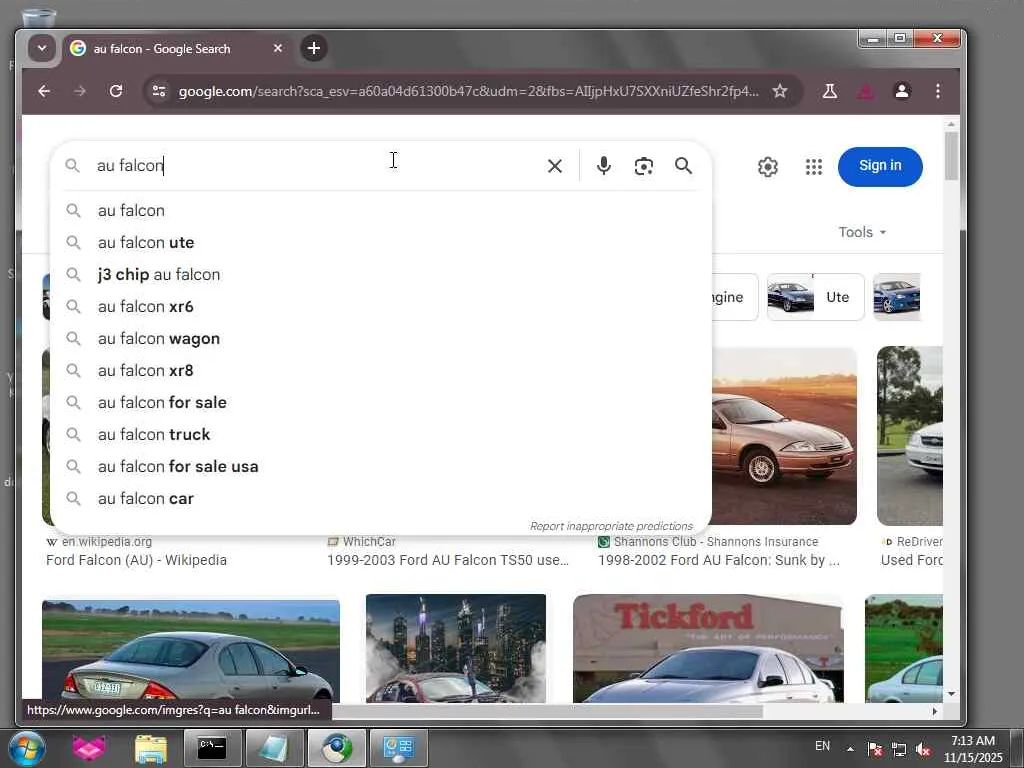Open the Chrome Labs flask icon
The image size is (1024, 768).
830,91
